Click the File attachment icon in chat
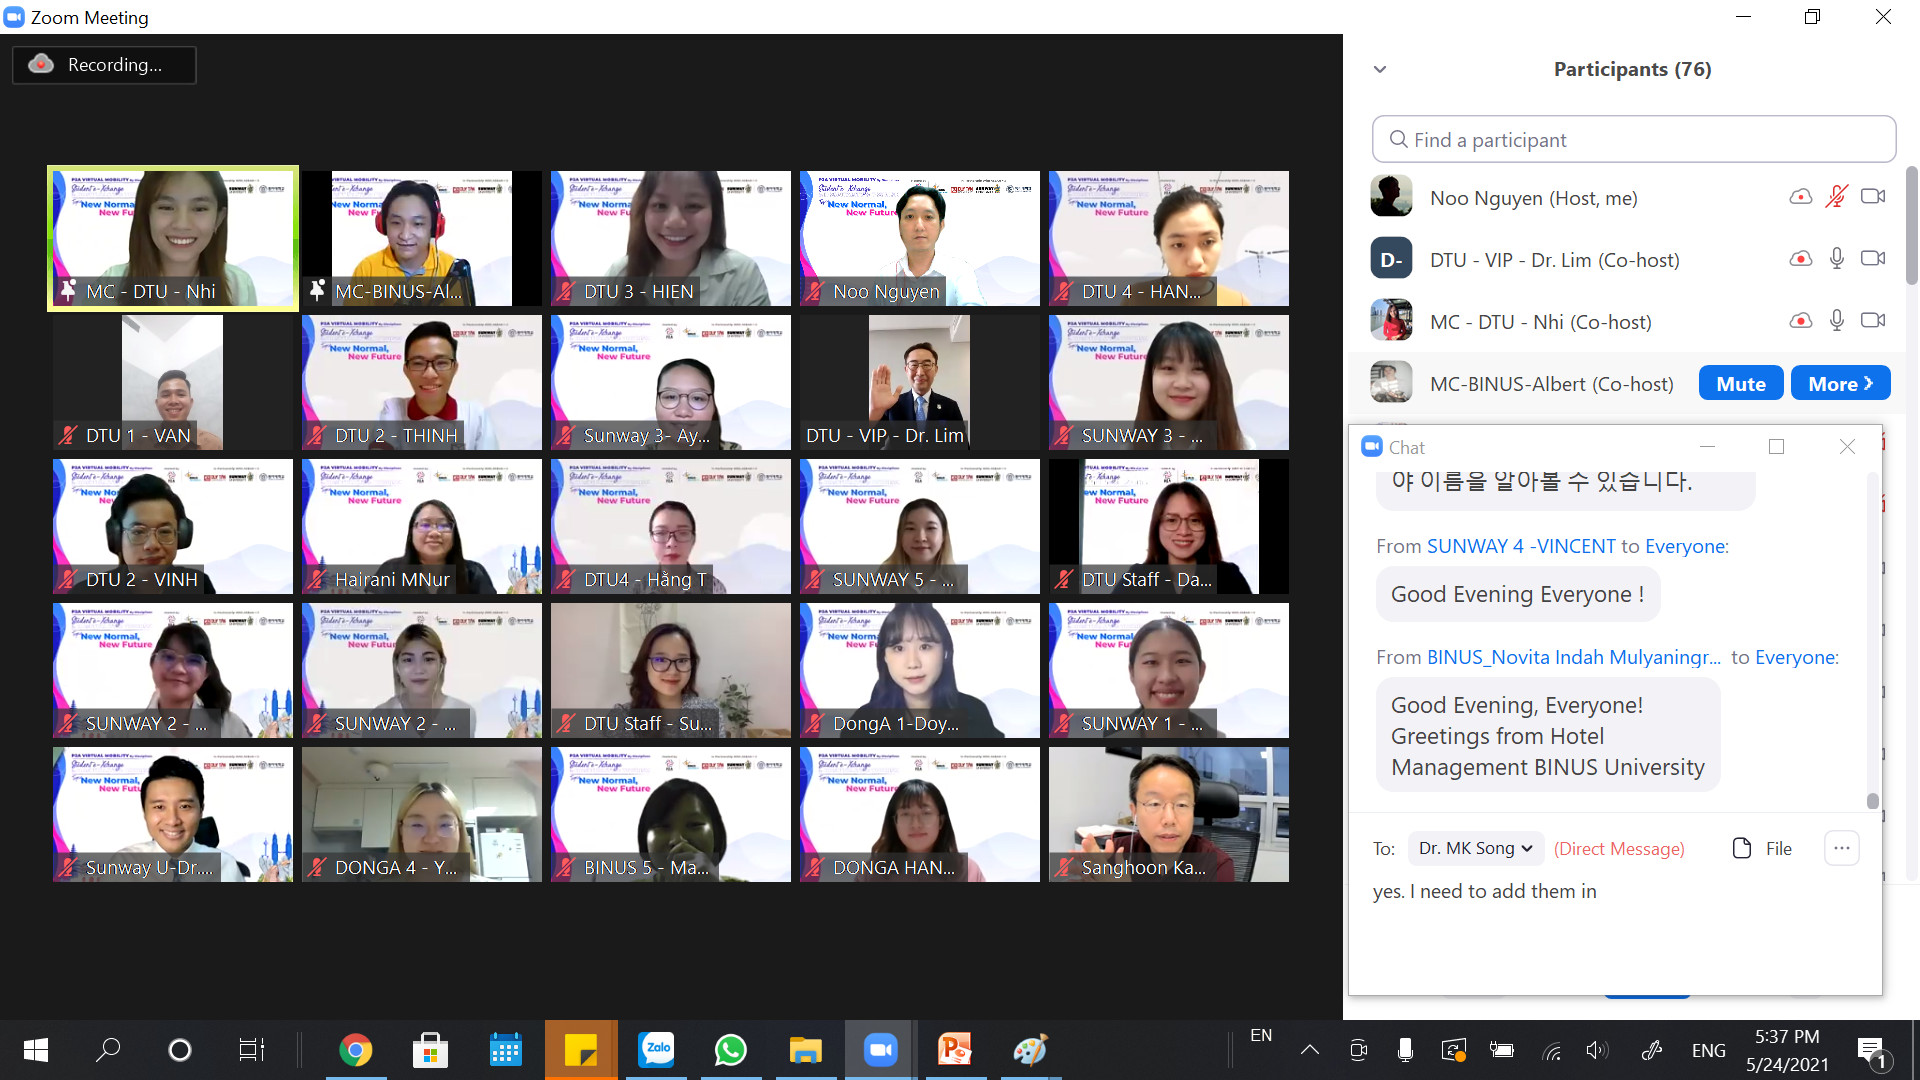Screen dimensions: 1920x1080 1742,848
